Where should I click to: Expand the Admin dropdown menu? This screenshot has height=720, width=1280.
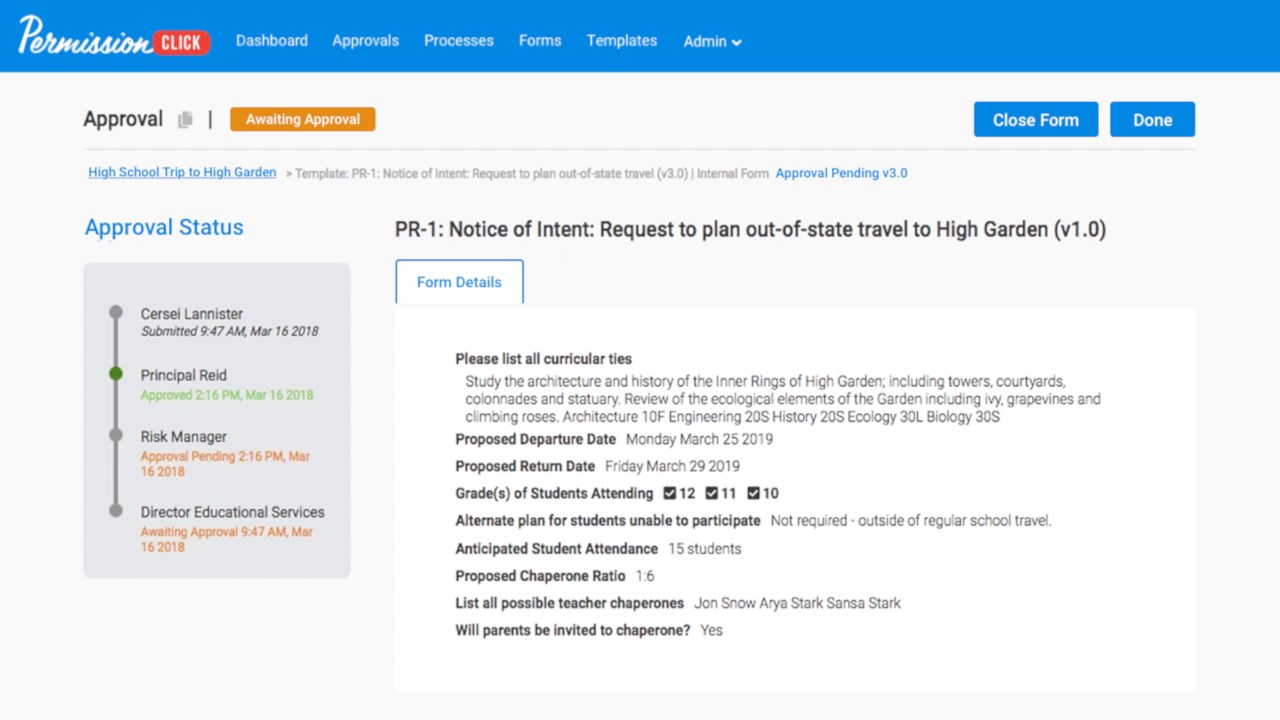(712, 42)
